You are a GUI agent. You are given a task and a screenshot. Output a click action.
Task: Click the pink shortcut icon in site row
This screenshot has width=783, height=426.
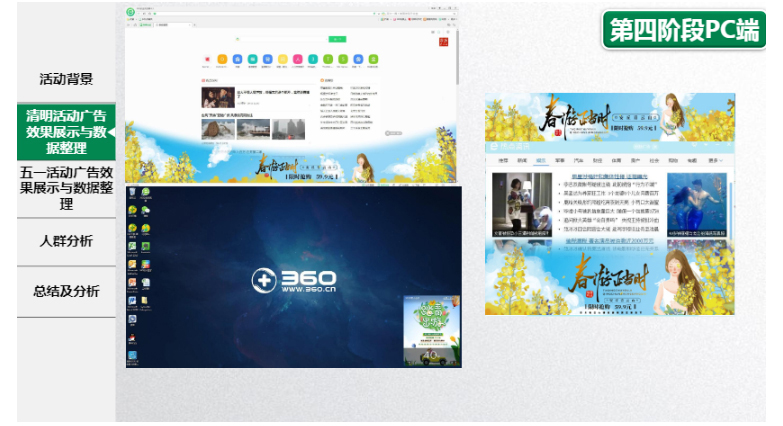click(x=299, y=59)
